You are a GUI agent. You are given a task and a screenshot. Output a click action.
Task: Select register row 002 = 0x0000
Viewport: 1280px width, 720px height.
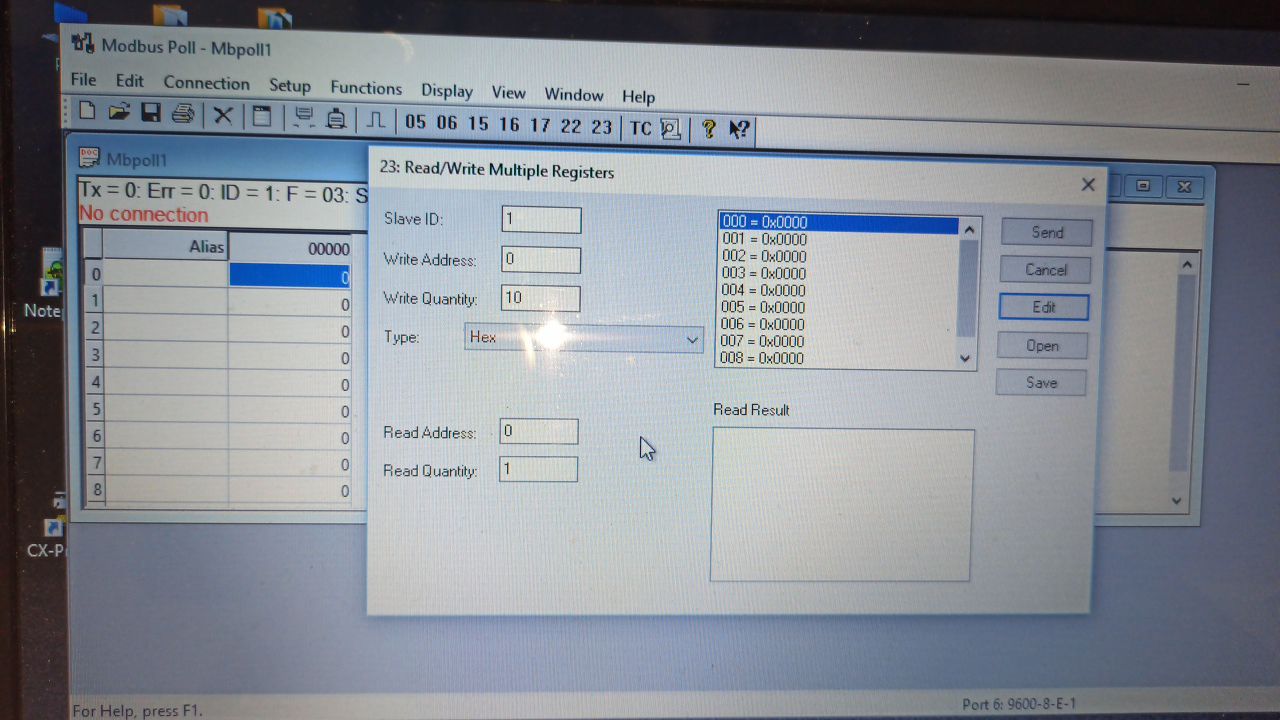click(x=838, y=257)
